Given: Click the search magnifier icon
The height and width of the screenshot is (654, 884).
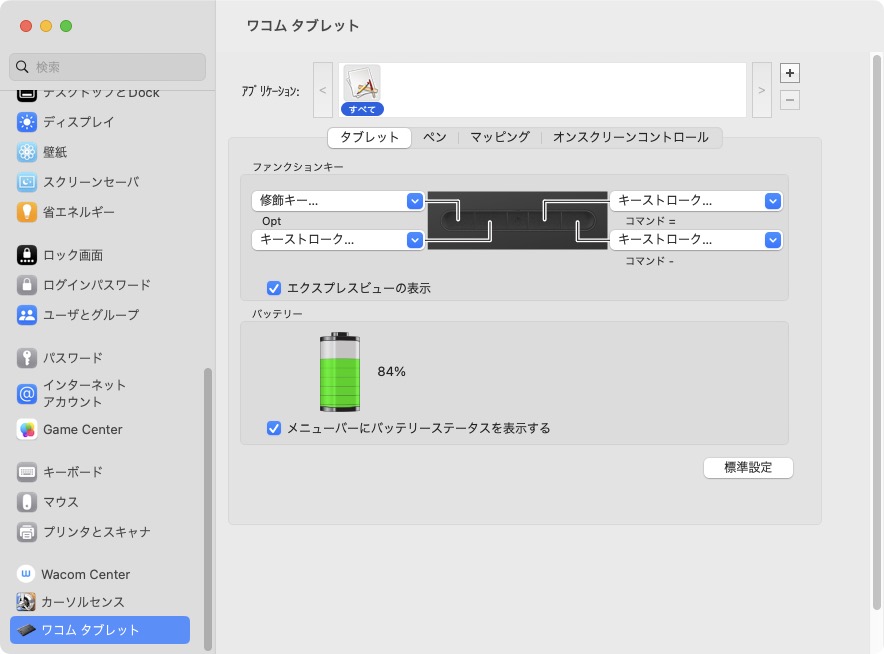Looking at the screenshot, I should click(x=22, y=67).
